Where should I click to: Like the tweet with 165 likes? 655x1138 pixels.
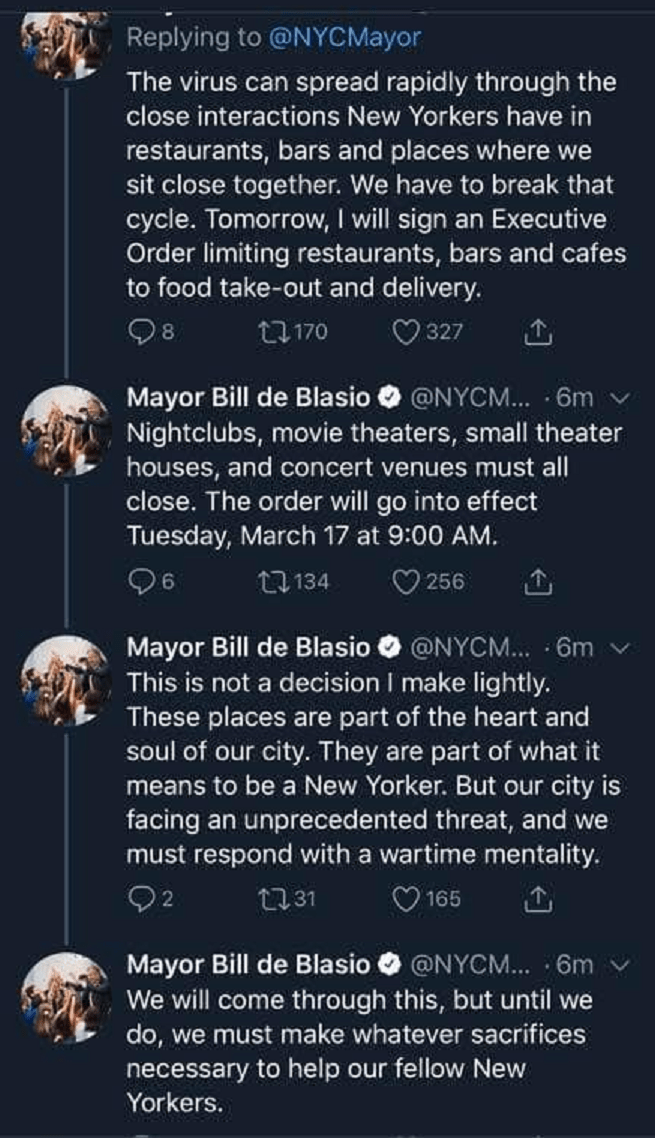[x=406, y=898]
